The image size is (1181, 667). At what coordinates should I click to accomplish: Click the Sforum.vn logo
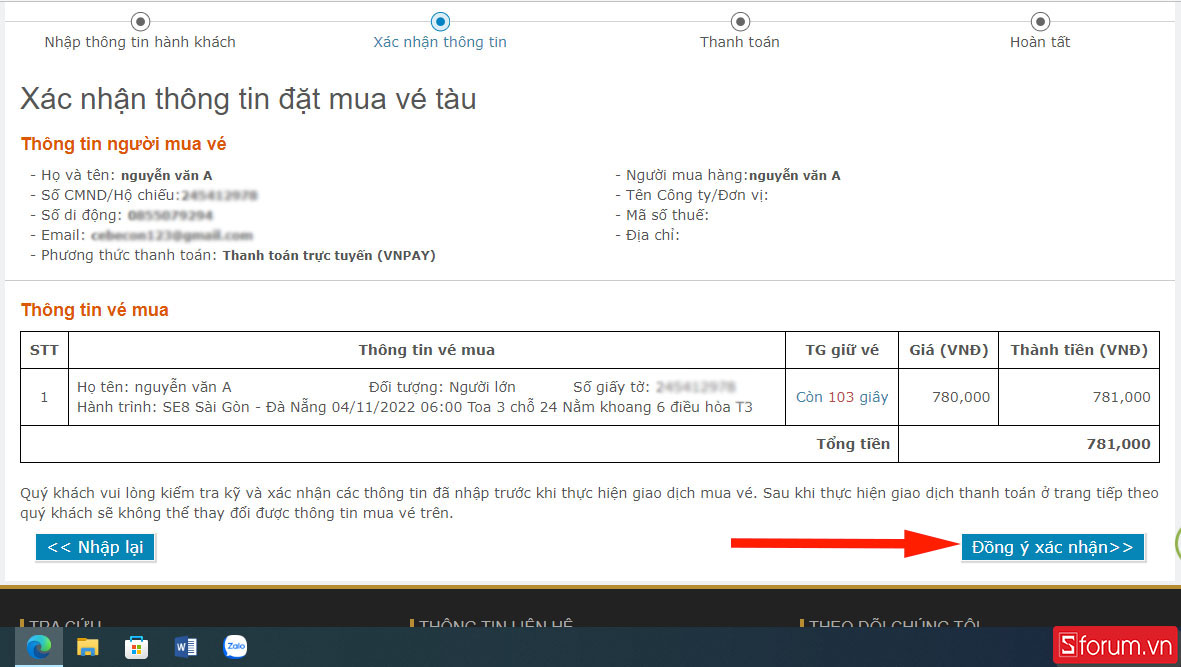point(1113,645)
